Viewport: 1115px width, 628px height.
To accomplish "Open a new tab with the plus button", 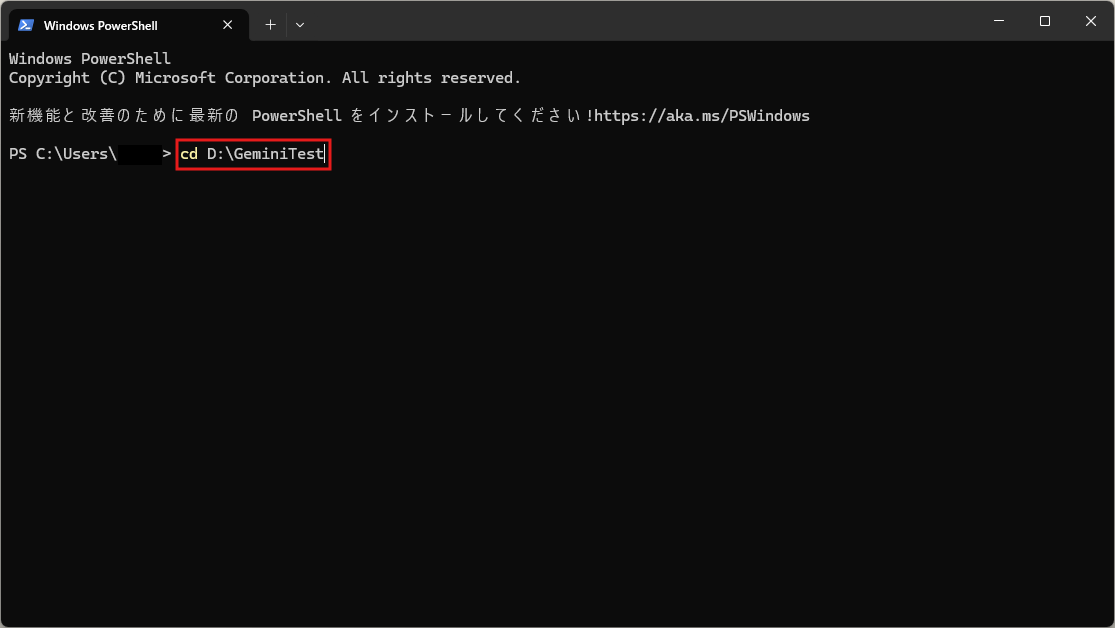I will point(270,25).
